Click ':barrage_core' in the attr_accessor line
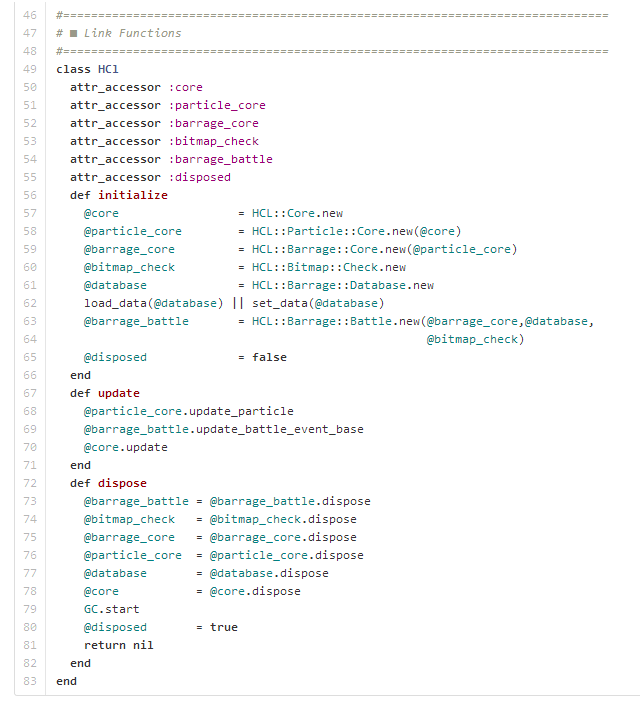This screenshot has height=704, width=640. [213, 123]
